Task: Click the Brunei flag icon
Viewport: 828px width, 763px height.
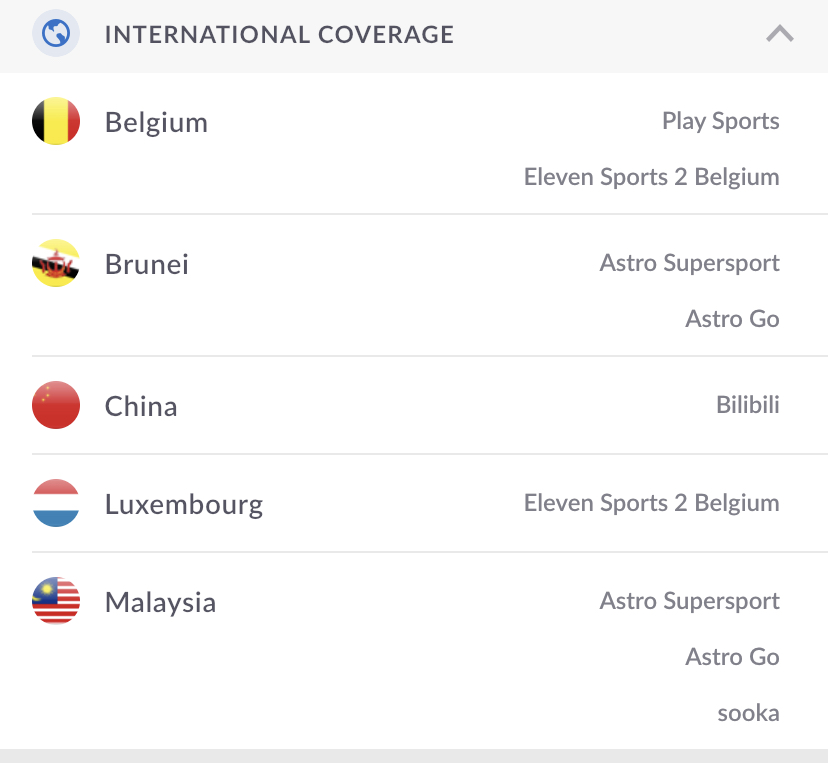Action: click(56, 264)
